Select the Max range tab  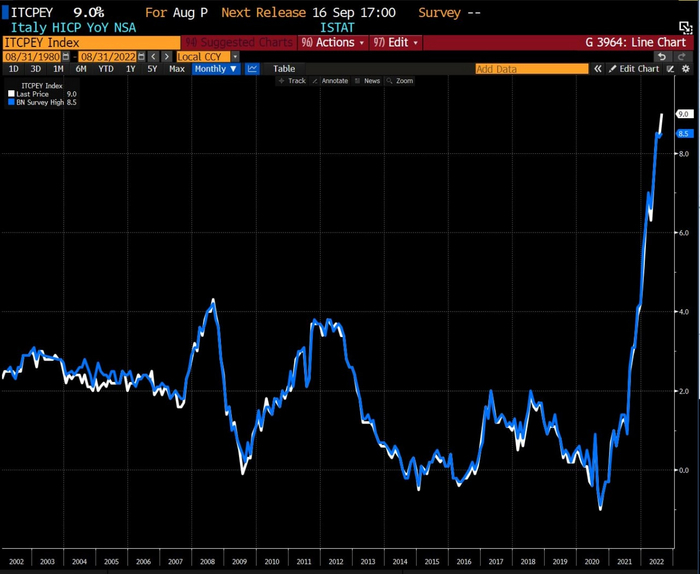point(177,69)
